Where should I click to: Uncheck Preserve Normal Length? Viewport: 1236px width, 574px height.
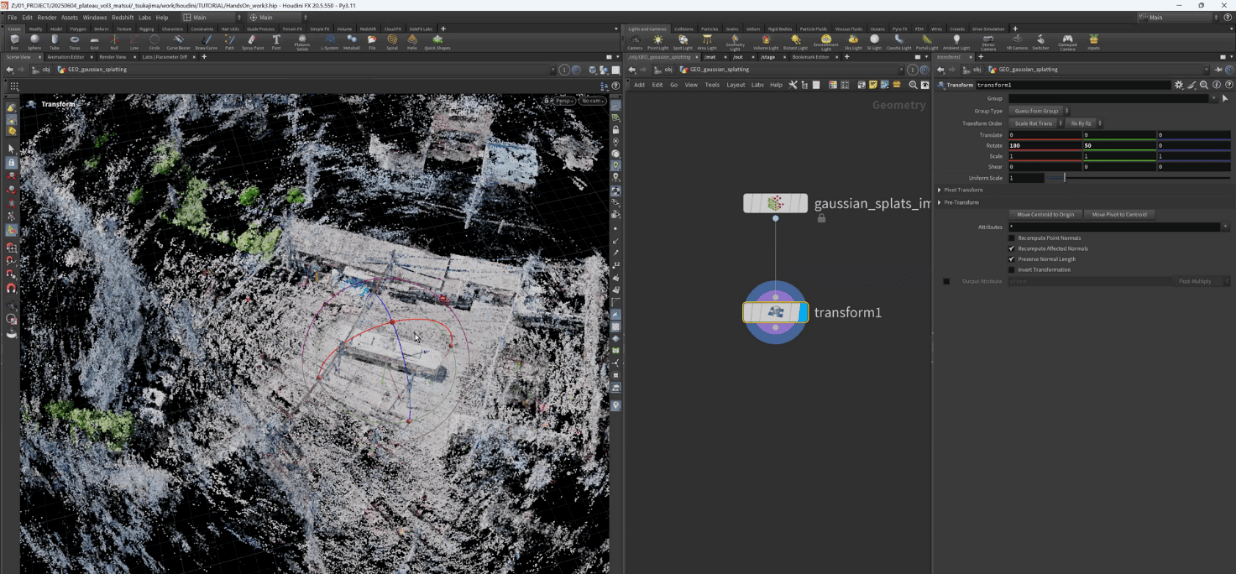pos(1011,259)
